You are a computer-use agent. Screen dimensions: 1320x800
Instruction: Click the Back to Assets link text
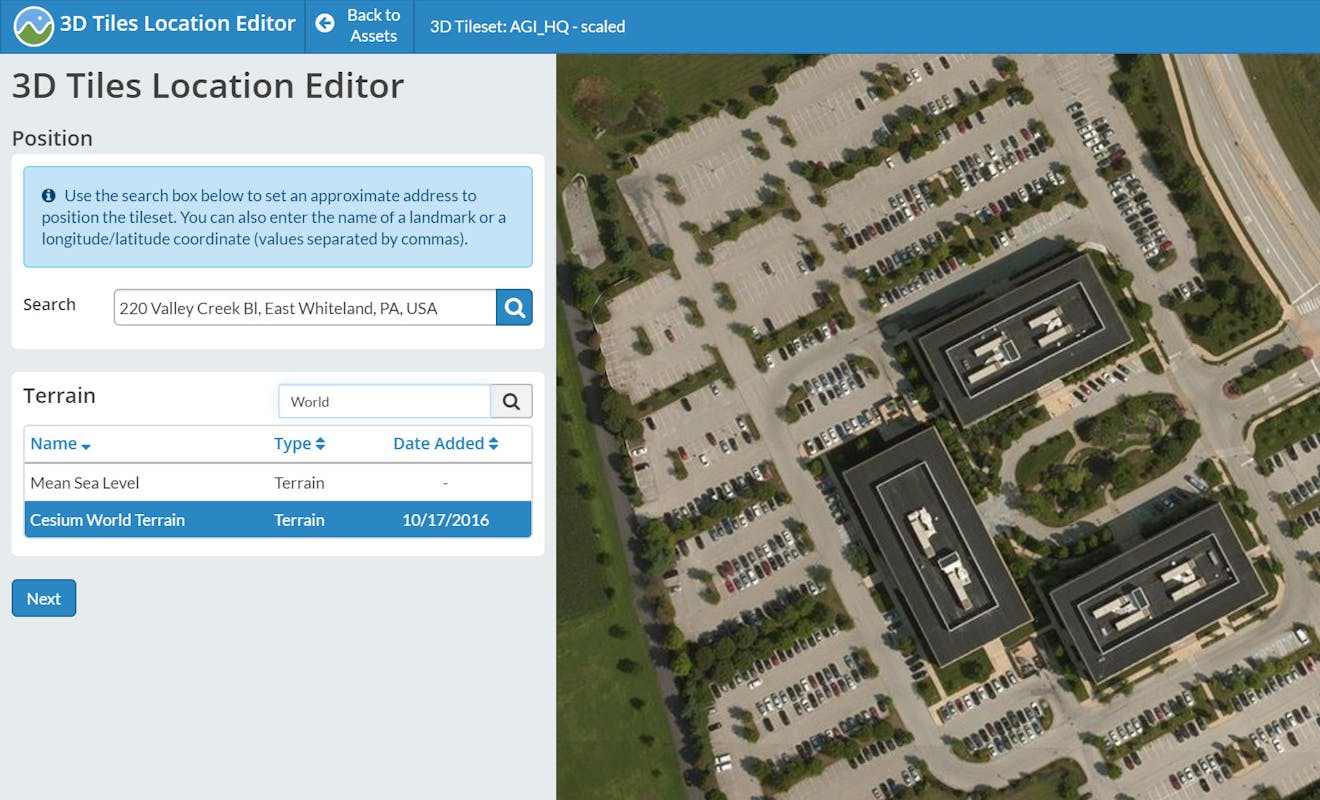point(373,26)
